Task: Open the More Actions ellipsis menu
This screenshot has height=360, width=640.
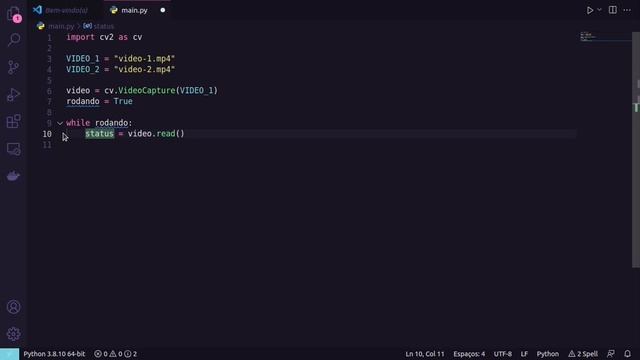Action: point(627,10)
